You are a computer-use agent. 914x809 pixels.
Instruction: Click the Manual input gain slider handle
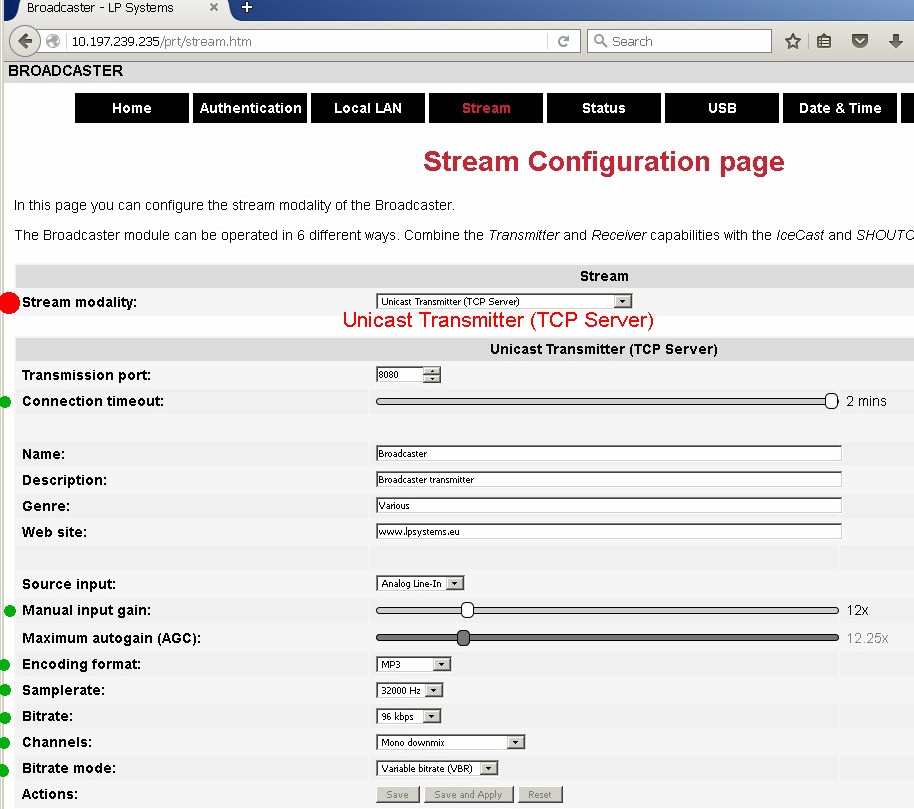(467, 610)
